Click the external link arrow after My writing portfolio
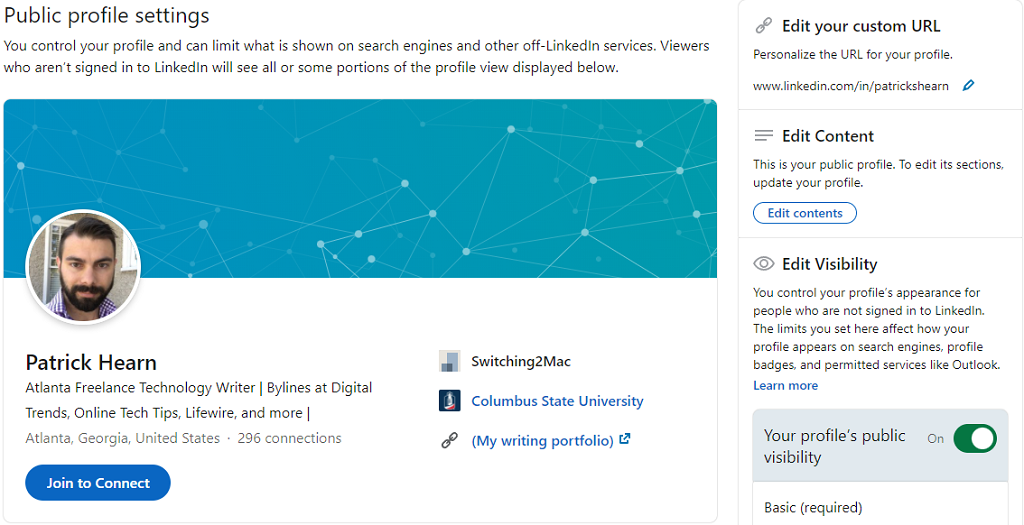Screen dimensions: 1024x525 coord(625,439)
